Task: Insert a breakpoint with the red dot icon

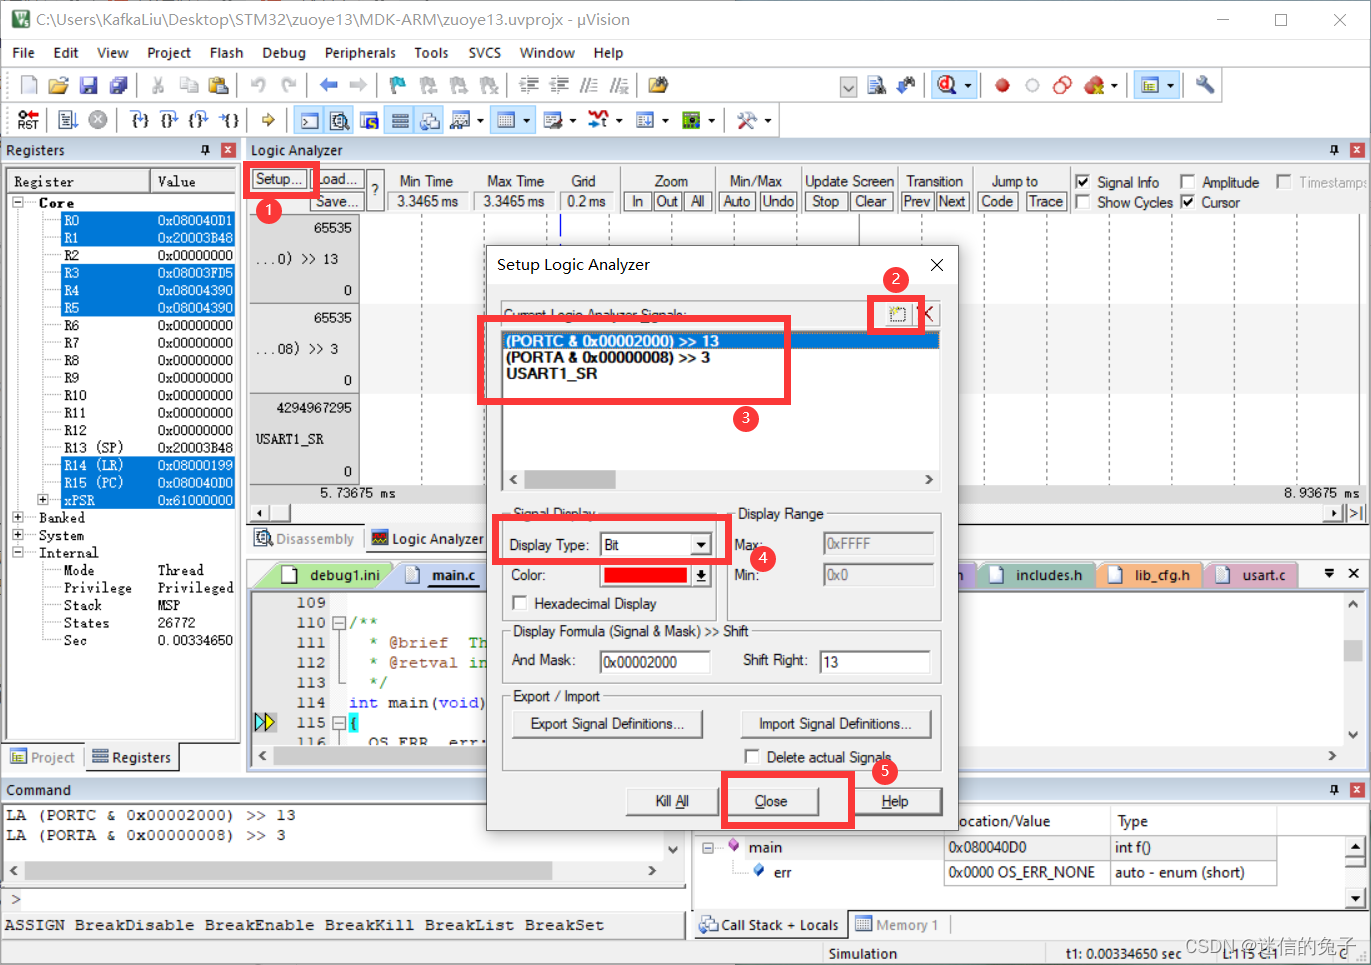Action: point(1002,86)
